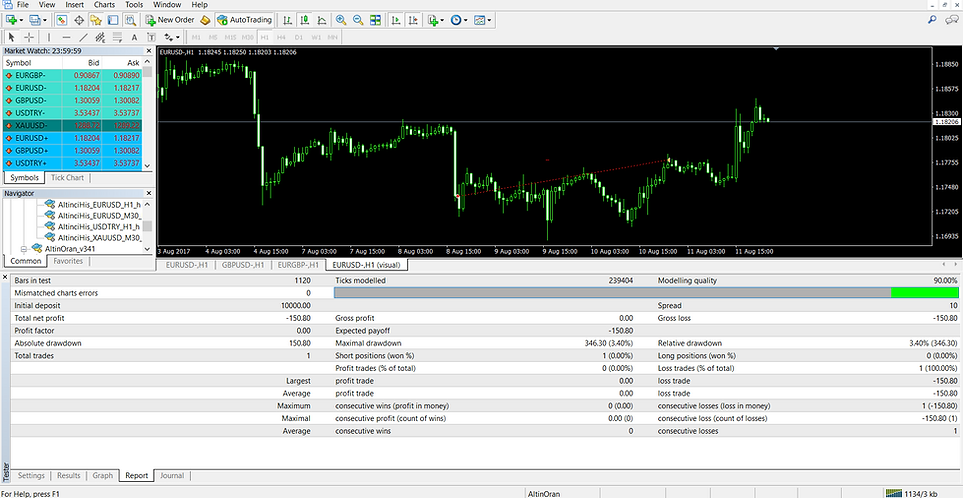
Task: Toggle chart shift from right border
Action: coord(413,20)
